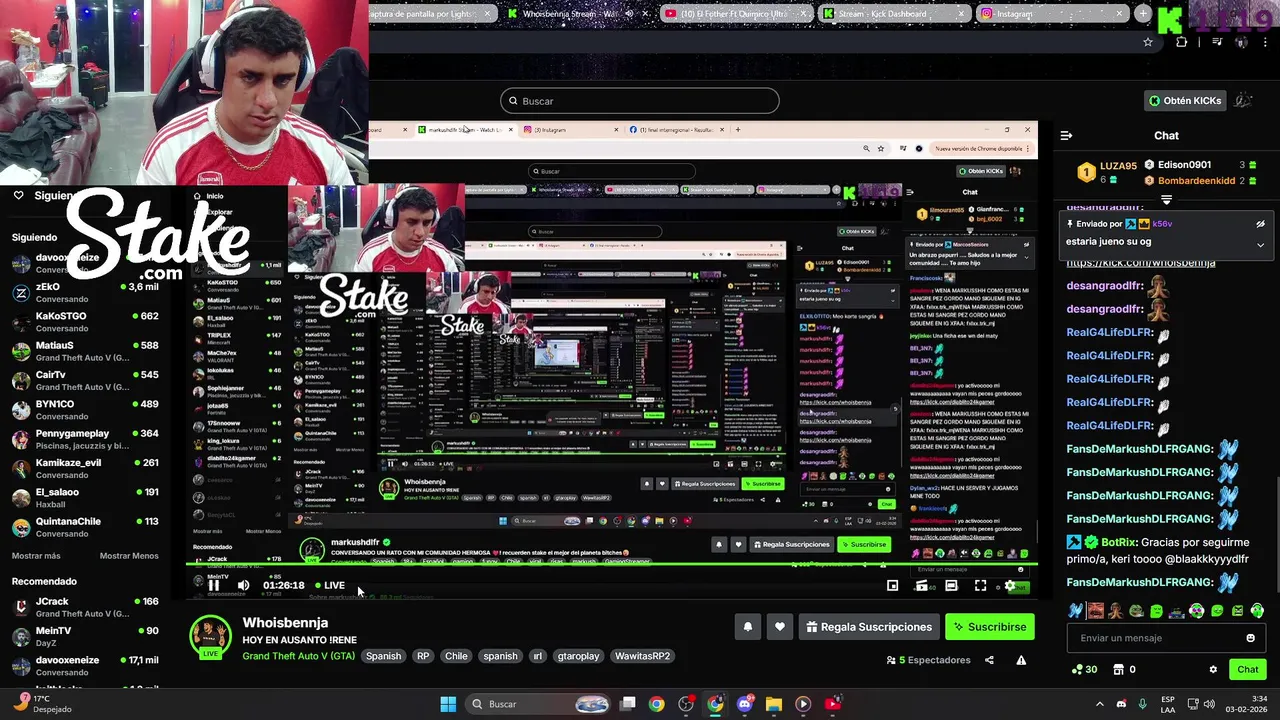Image resolution: width=1280 pixels, height=720 pixels.
Task: Enter fullscreen mode on the video
Action: 980,586
